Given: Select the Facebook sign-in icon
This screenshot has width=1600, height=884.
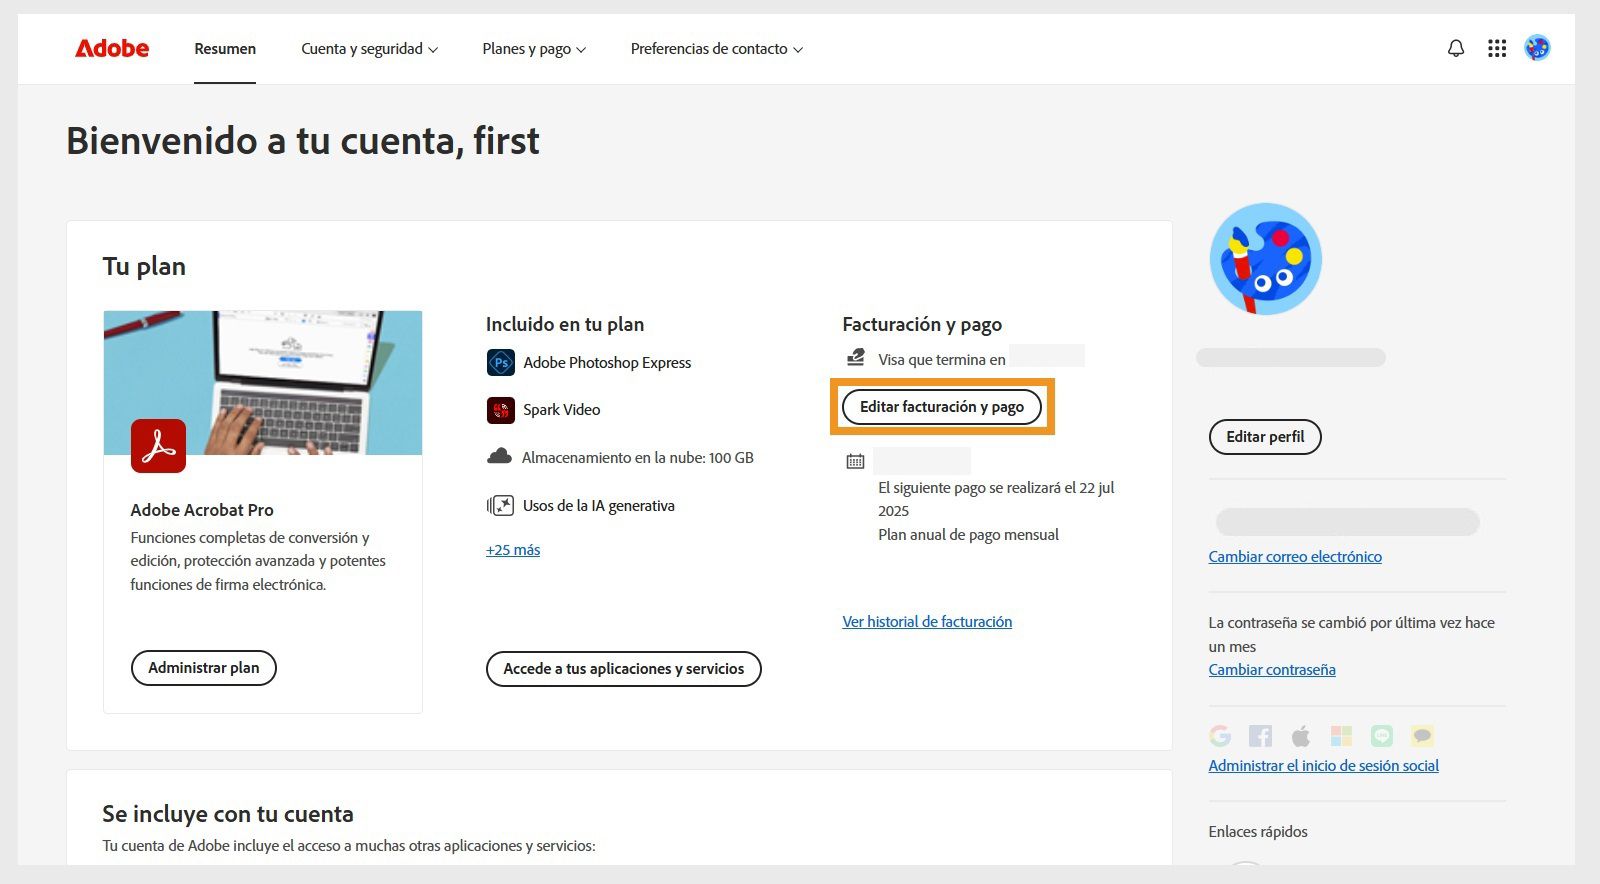Looking at the screenshot, I should 1261,736.
